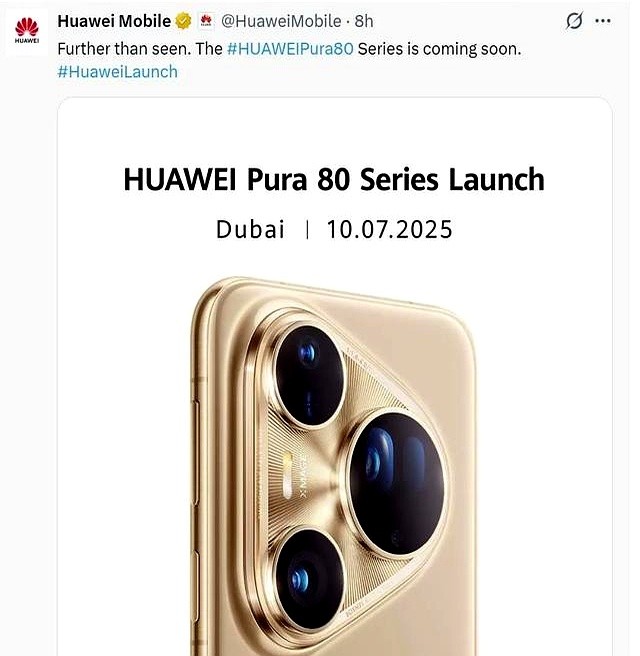Click the bottom camera lens on phone
Screen dimensions: 640x656
[310, 579]
